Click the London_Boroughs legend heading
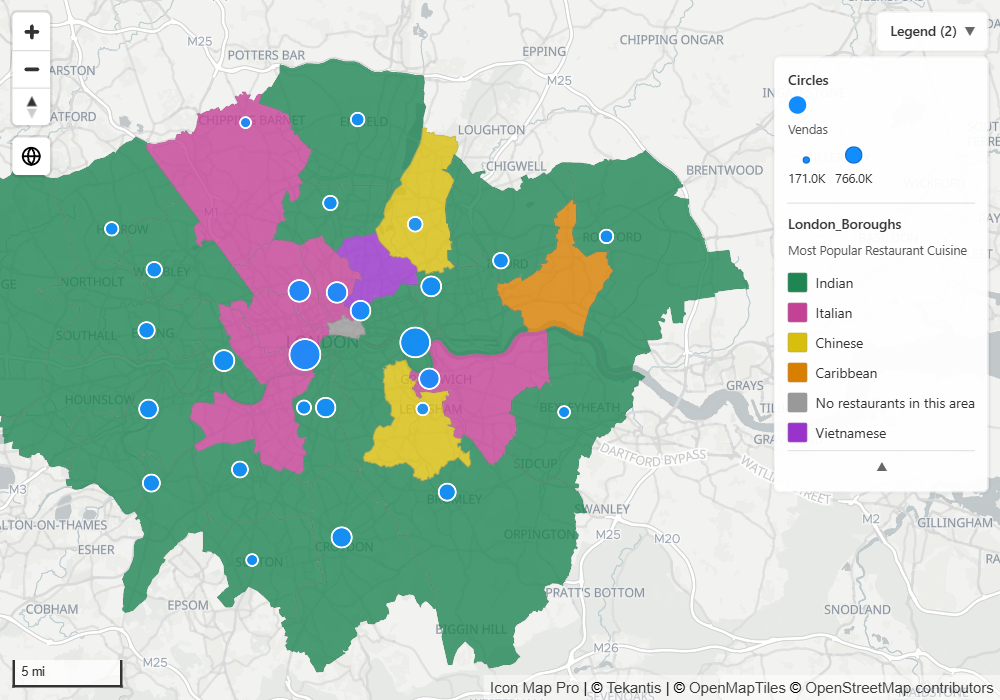The height and width of the screenshot is (700, 1000). coord(844,224)
